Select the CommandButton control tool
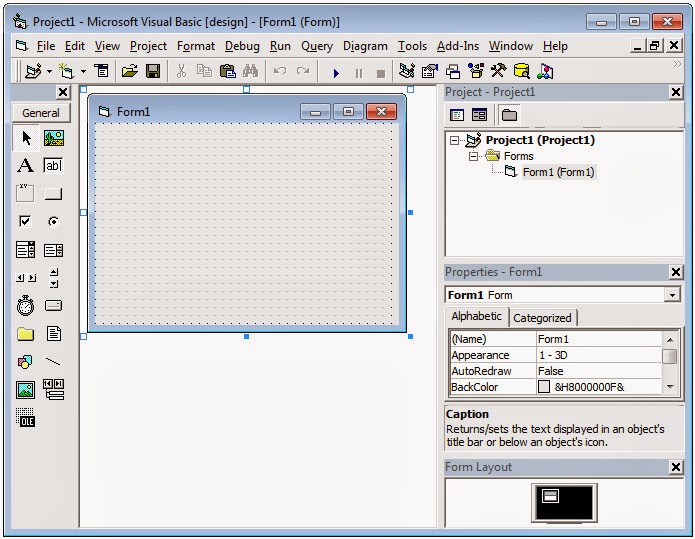Viewport: 695px width, 539px height. [x=53, y=193]
